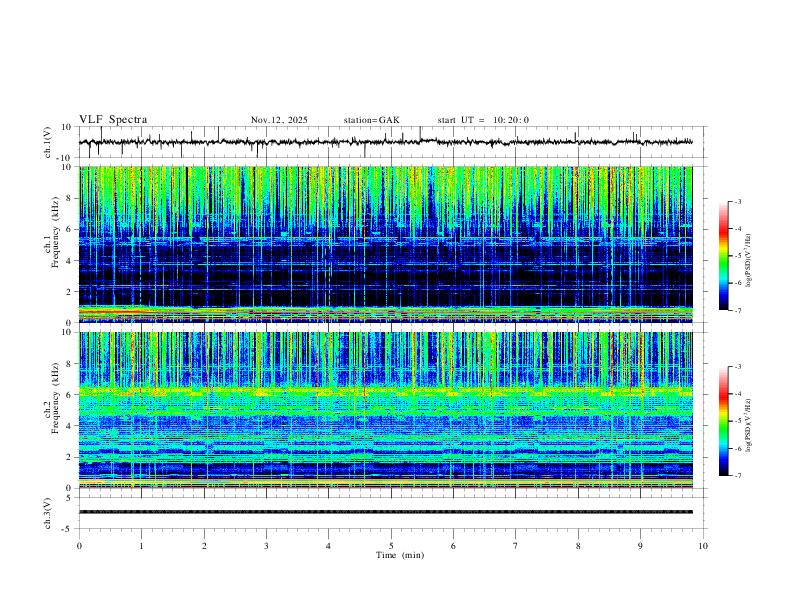Click the time axis tick label '3'

(266, 546)
